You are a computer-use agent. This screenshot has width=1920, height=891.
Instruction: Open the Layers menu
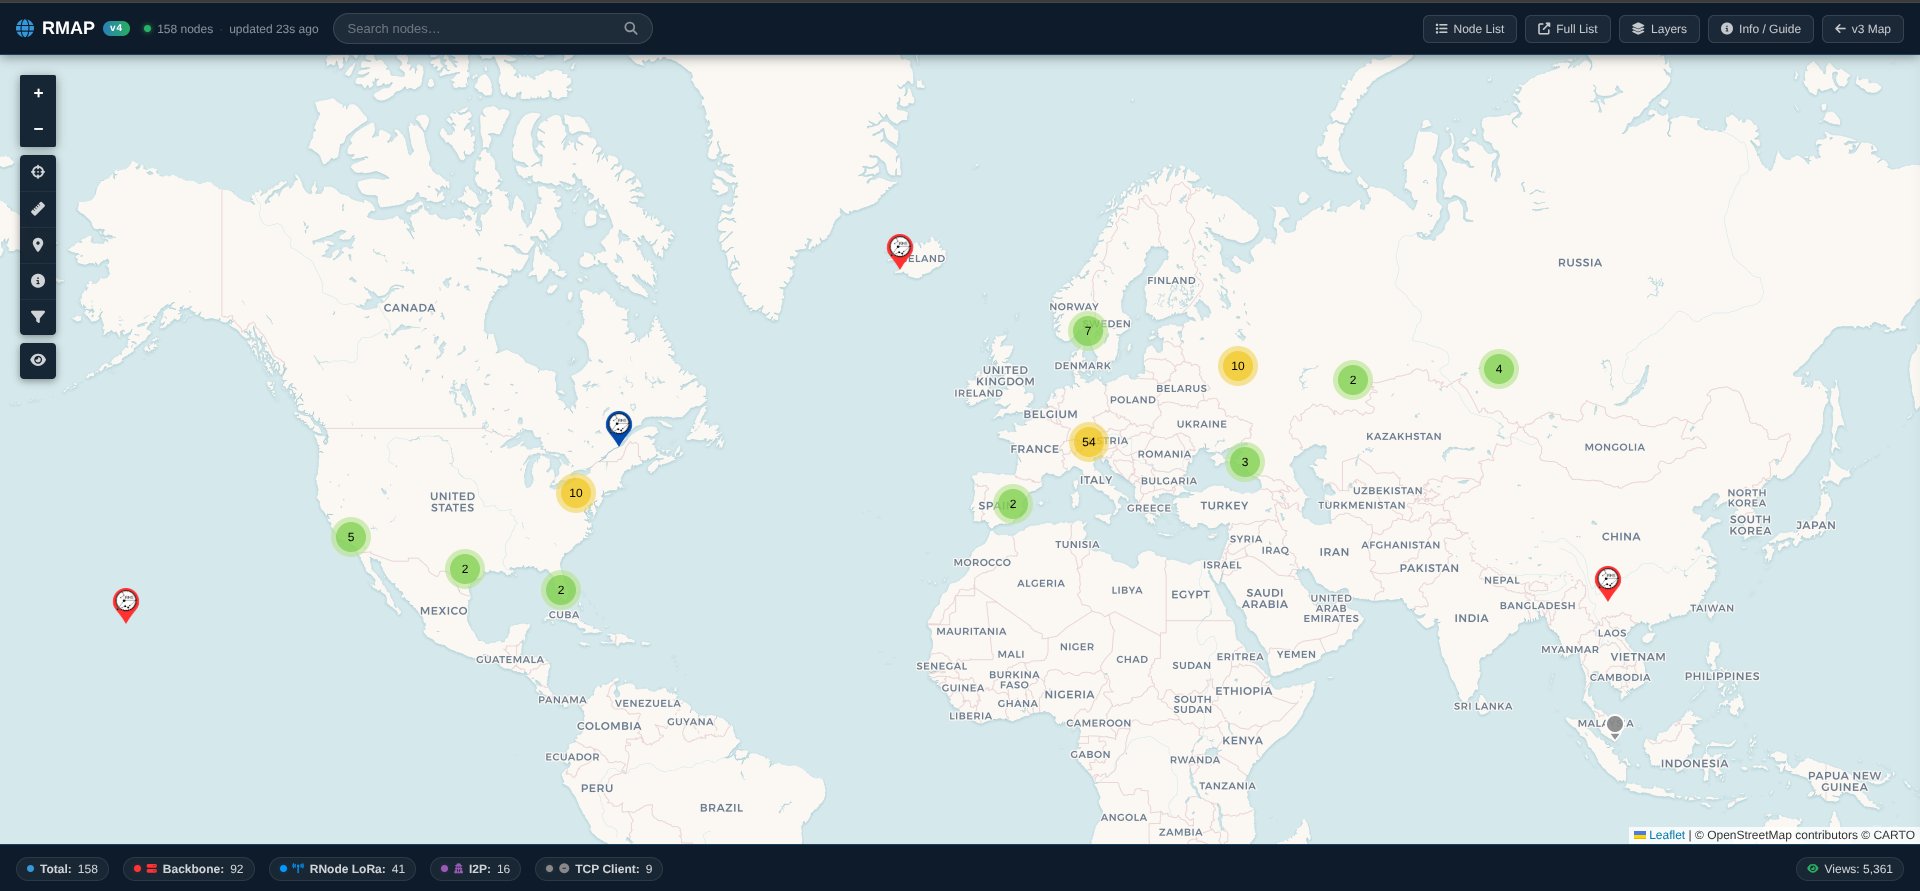pyautogui.click(x=1659, y=29)
